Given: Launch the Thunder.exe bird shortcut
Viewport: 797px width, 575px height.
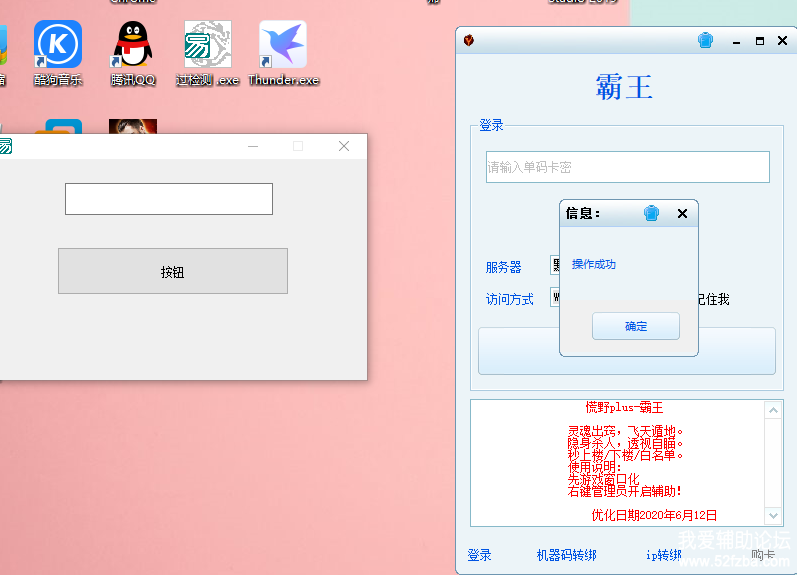Looking at the screenshot, I should (x=283, y=53).
